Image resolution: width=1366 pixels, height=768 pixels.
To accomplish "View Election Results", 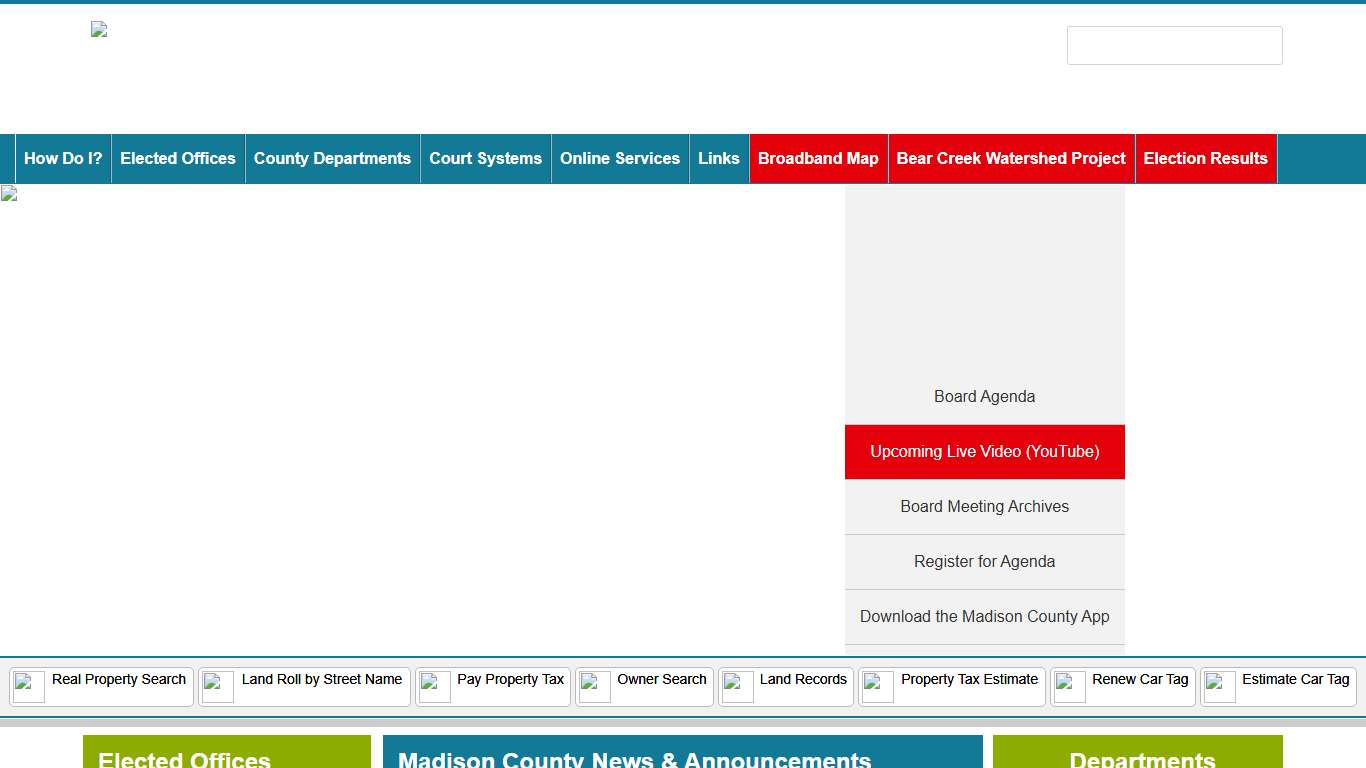I will [1205, 159].
